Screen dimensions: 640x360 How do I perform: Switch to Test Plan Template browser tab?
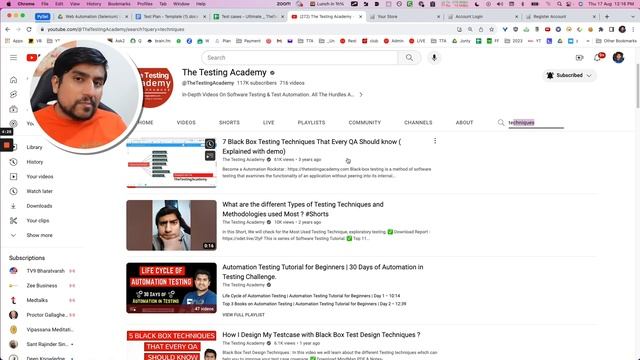[x=171, y=17]
